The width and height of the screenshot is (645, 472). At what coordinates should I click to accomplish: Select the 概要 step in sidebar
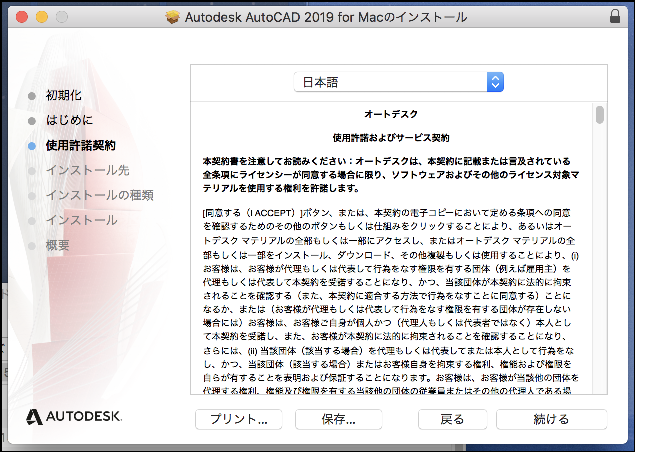click(x=57, y=245)
